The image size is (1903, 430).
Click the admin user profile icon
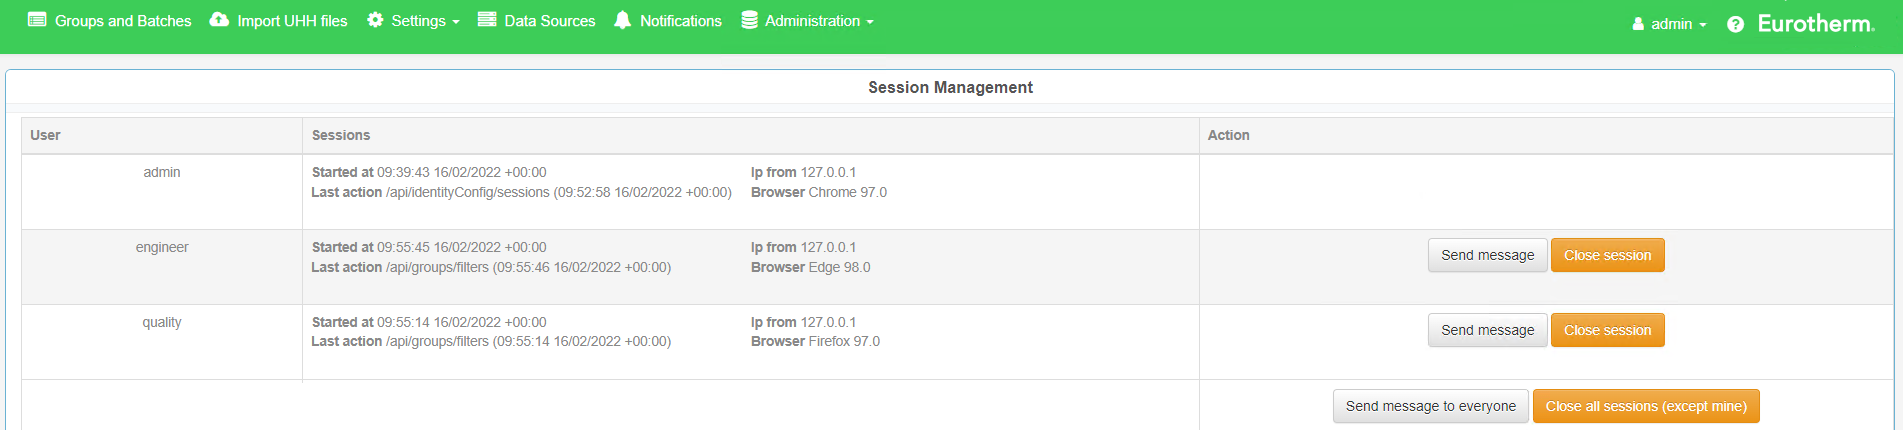coord(1638,24)
